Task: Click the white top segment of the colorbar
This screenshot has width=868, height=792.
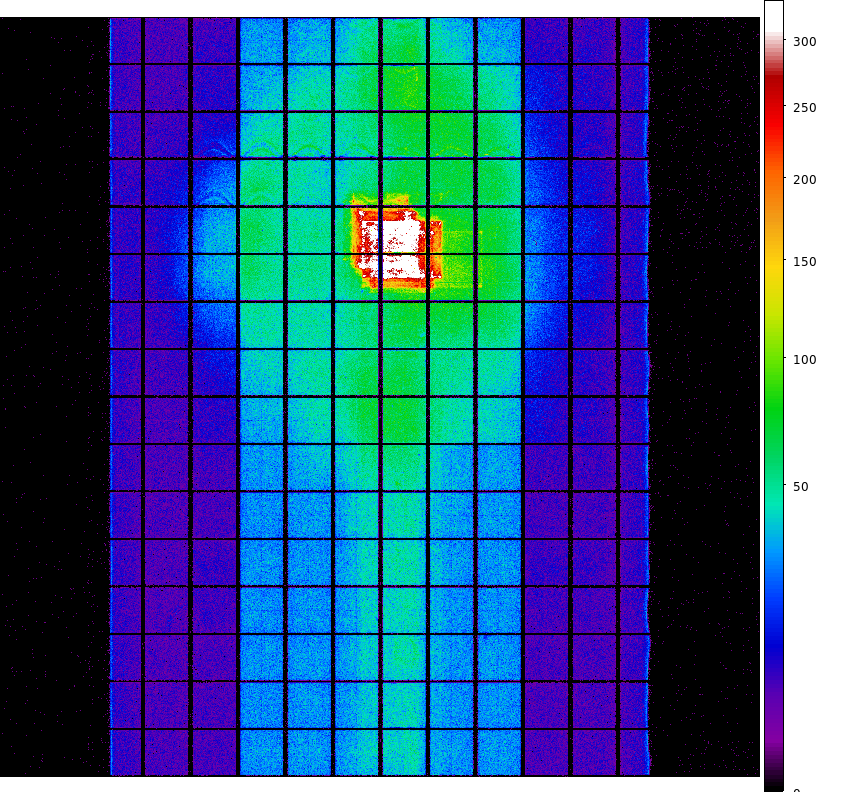Action: (x=773, y=20)
